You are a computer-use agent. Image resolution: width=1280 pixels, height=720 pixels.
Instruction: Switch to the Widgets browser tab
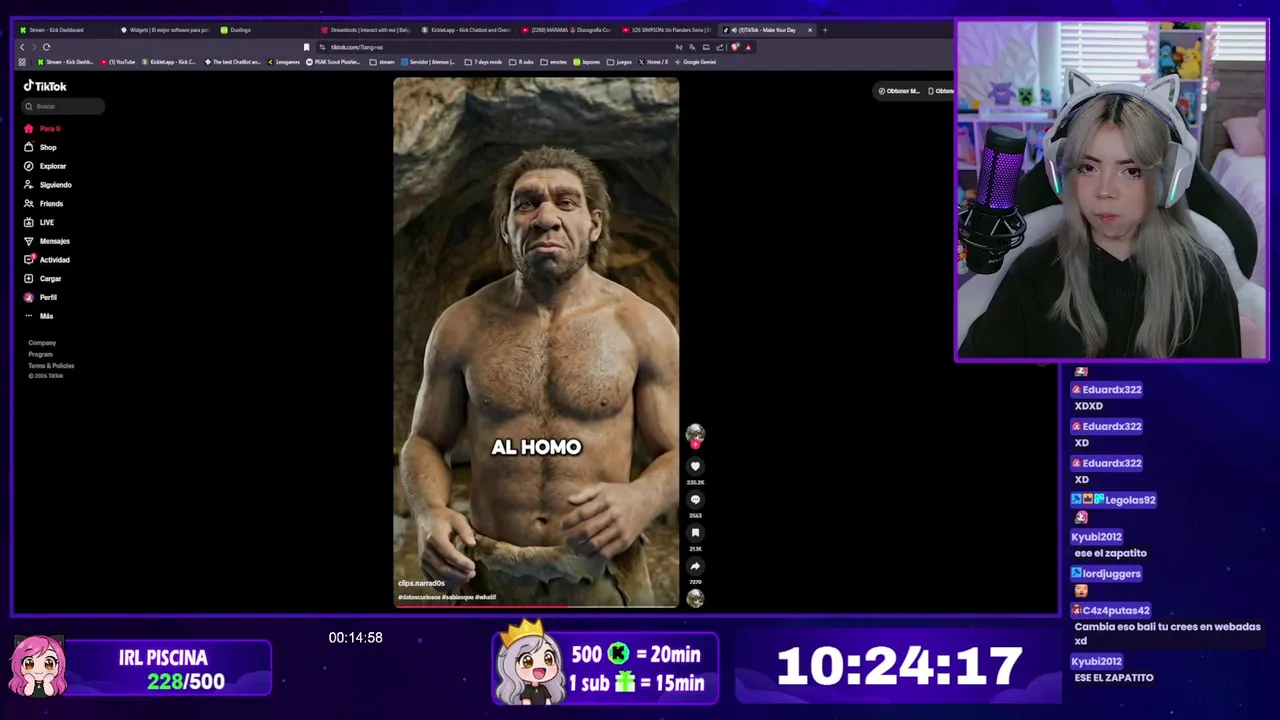click(165, 30)
